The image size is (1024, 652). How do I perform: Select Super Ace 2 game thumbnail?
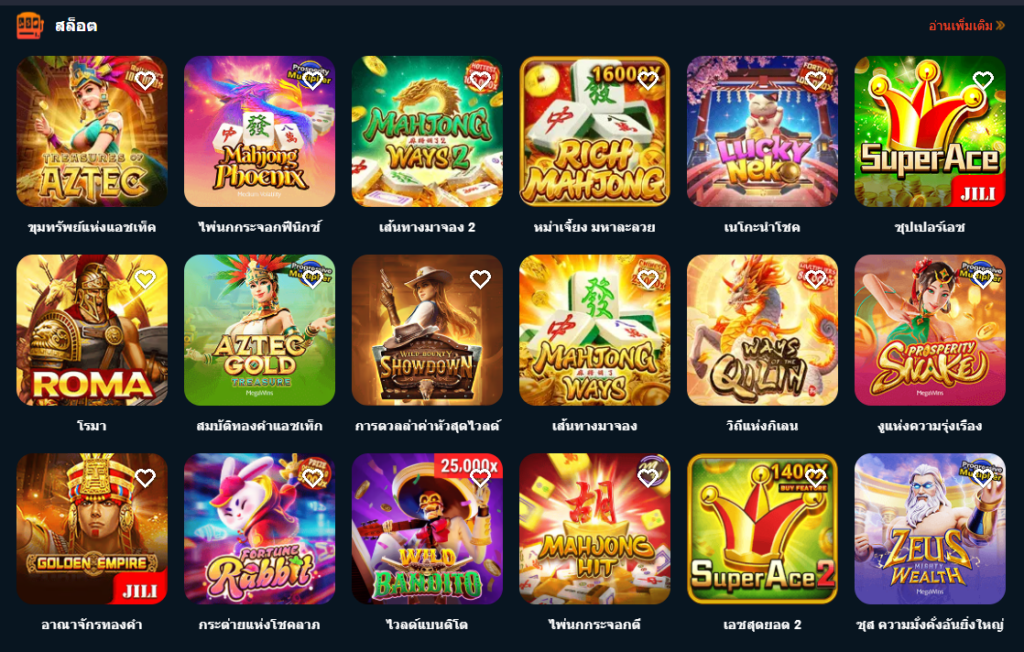pos(762,529)
